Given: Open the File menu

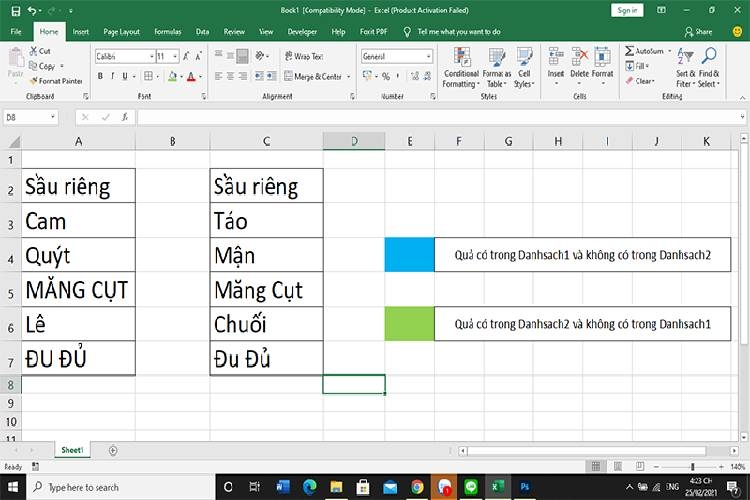Looking at the screenshot, I should 16,32.
